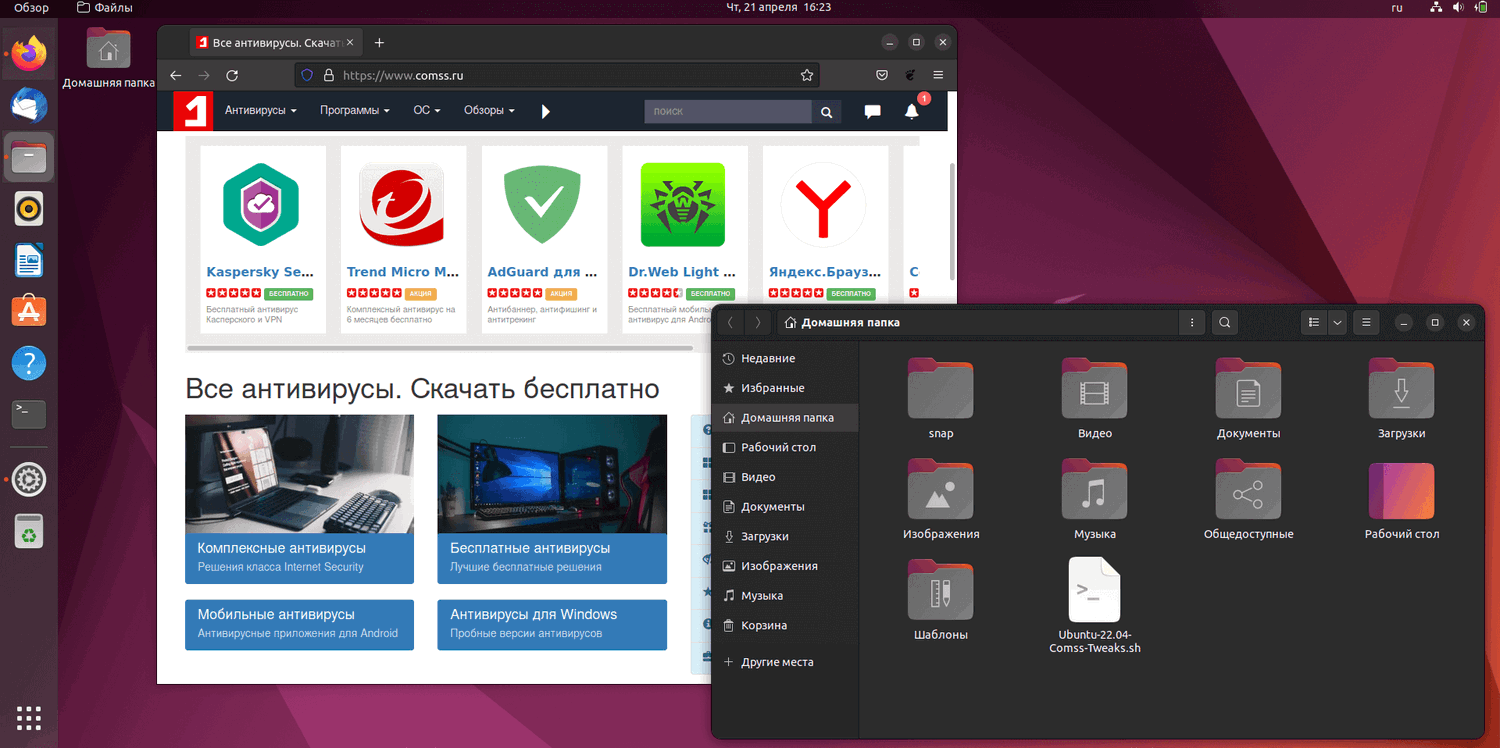Open system Settings gear in the dock

[29, 481]
